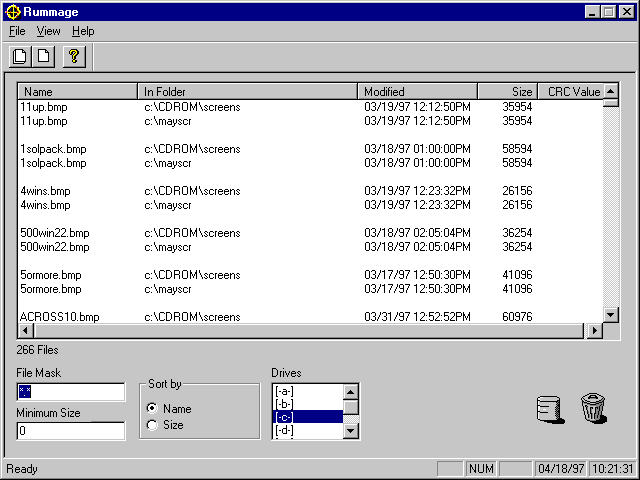Screen dimensions: 640x480
Task: Select the Size sort radio button
Action: coord(152,425)
